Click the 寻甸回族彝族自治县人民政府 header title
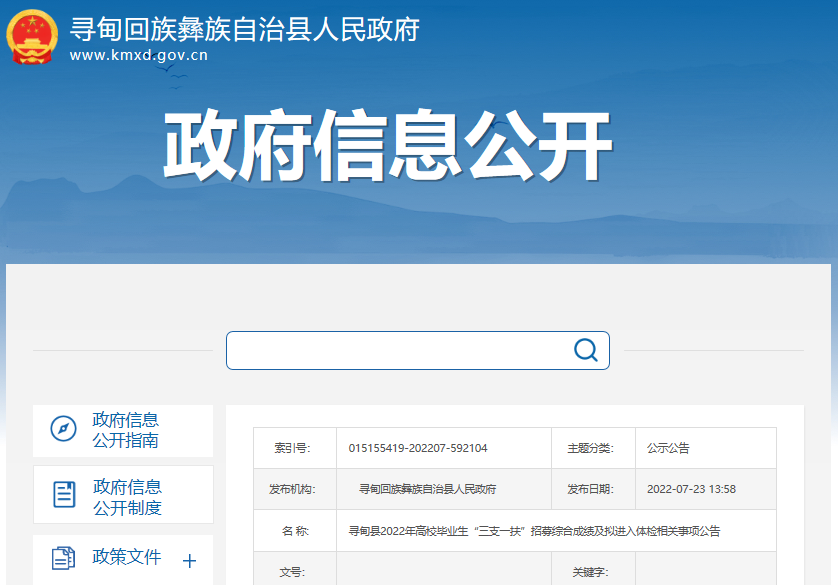This screenshot has height=585, width=838. (x=244, y=29)
